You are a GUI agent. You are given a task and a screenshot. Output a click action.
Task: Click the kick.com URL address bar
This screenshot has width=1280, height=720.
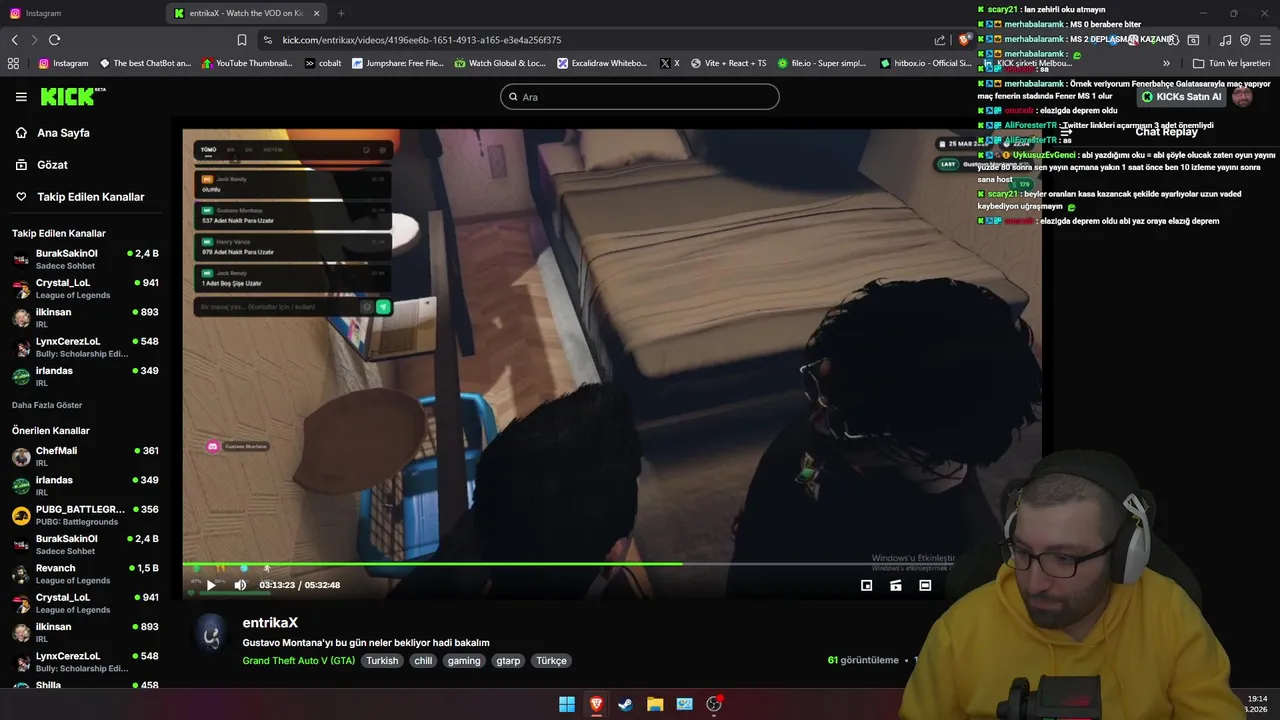(x=600, y=40)
